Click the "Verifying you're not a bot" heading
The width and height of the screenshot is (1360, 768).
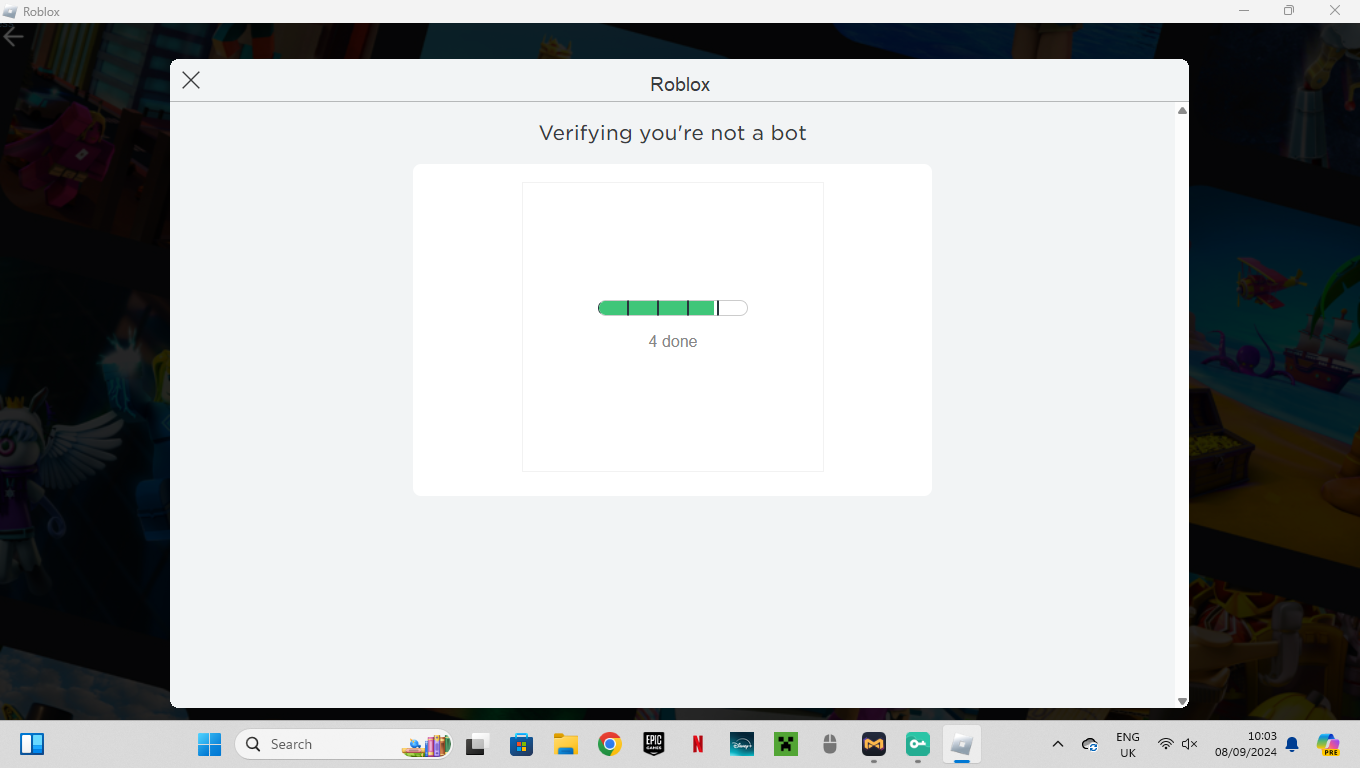coord(673,133)
